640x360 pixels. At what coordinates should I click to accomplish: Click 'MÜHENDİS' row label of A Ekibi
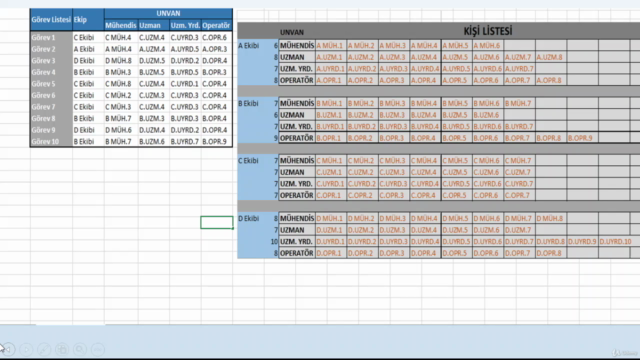pyautogui.click(x=297, y=46)
